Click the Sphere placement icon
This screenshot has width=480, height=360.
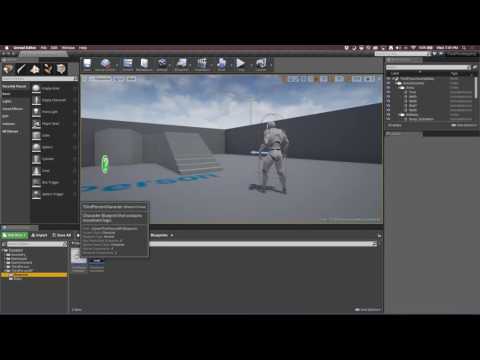point(36,147)
